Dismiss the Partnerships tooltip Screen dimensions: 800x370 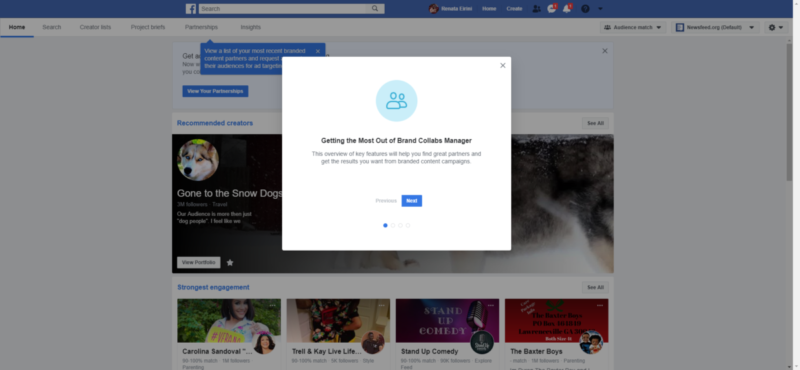318,51
